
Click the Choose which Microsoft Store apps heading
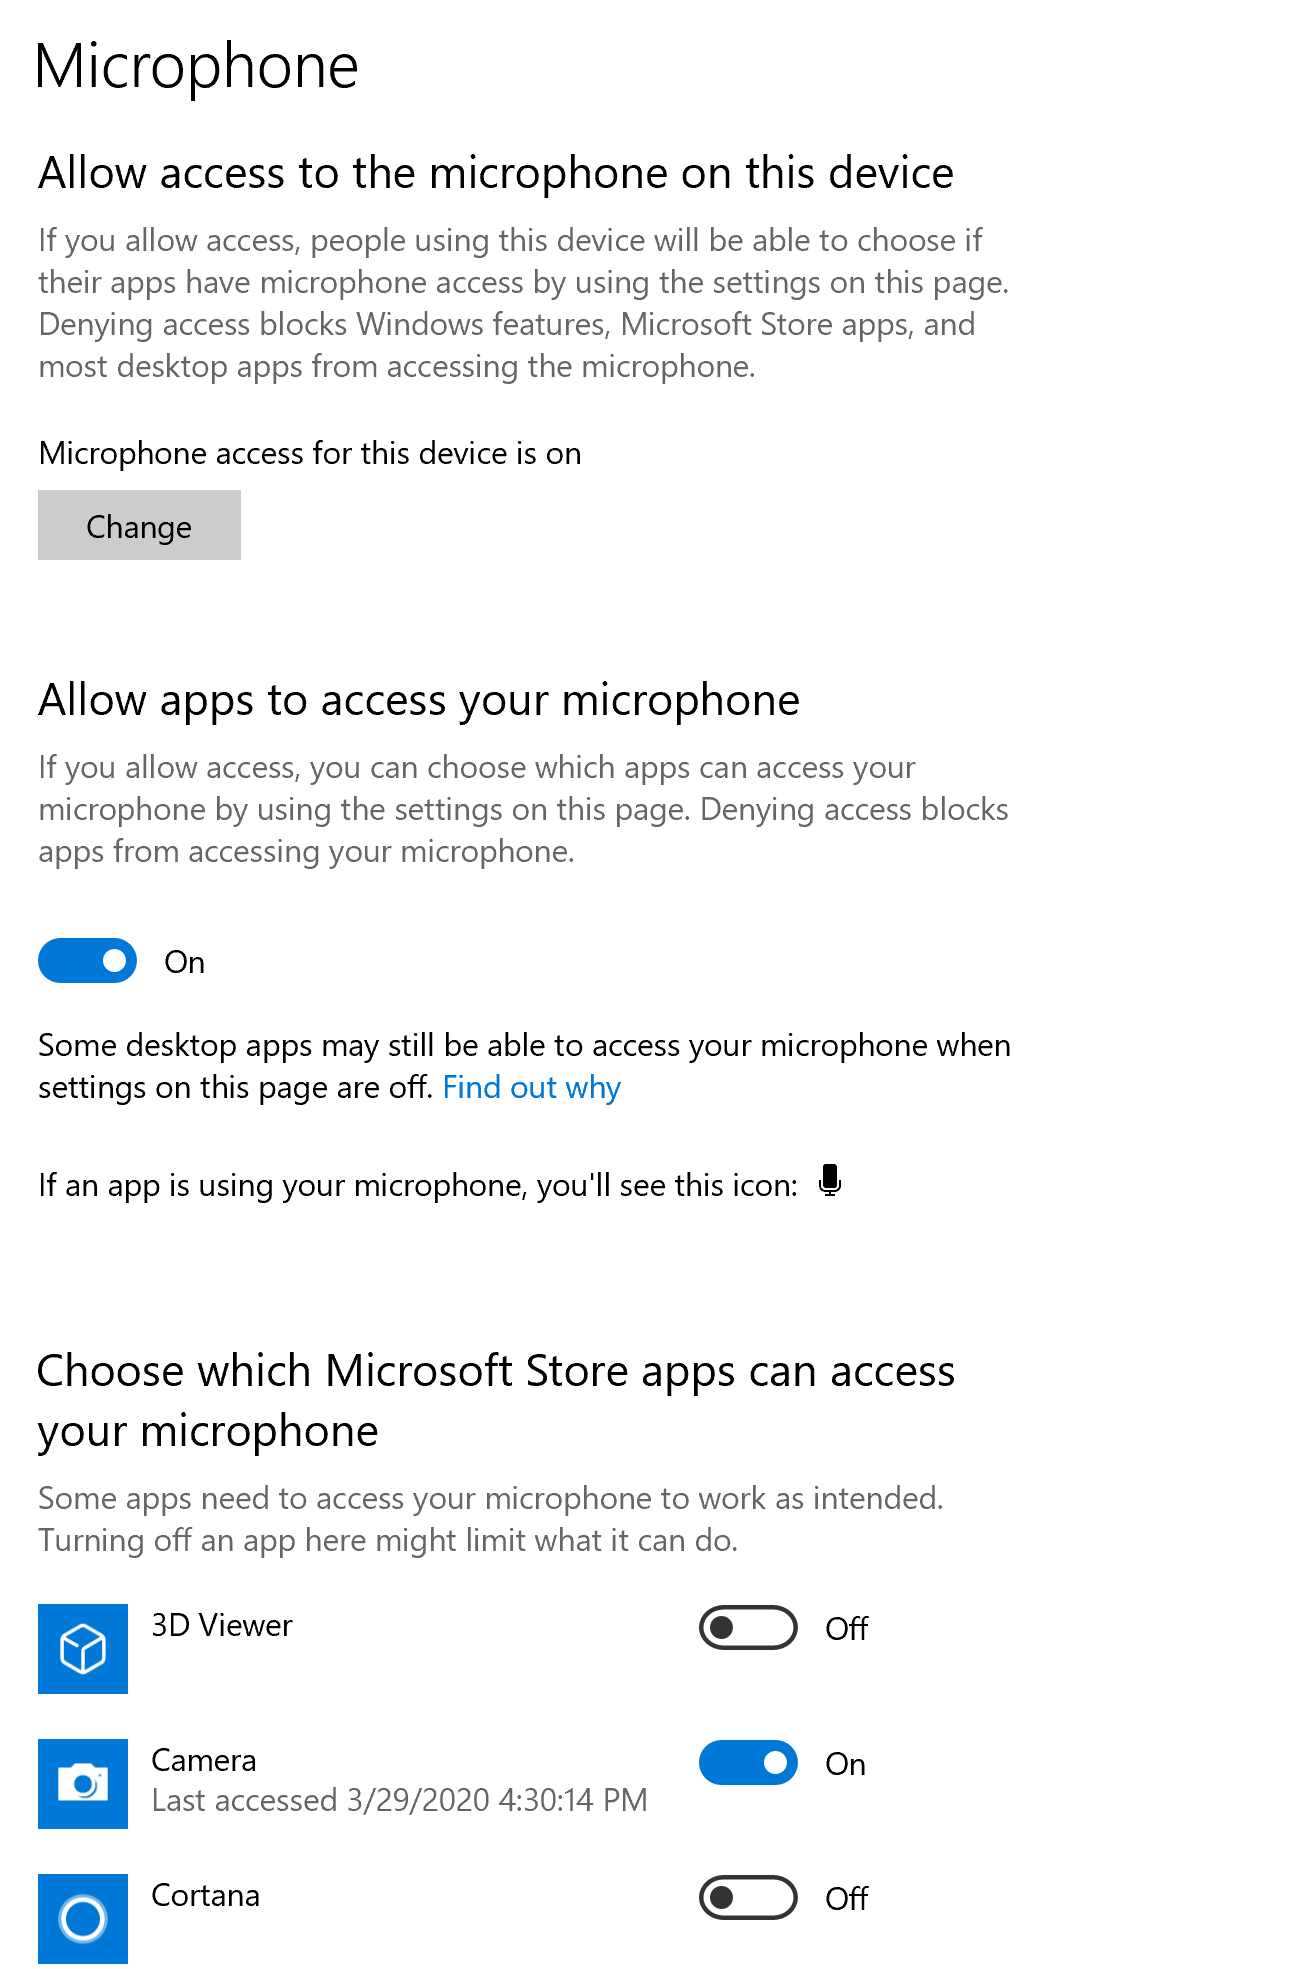496,1400
